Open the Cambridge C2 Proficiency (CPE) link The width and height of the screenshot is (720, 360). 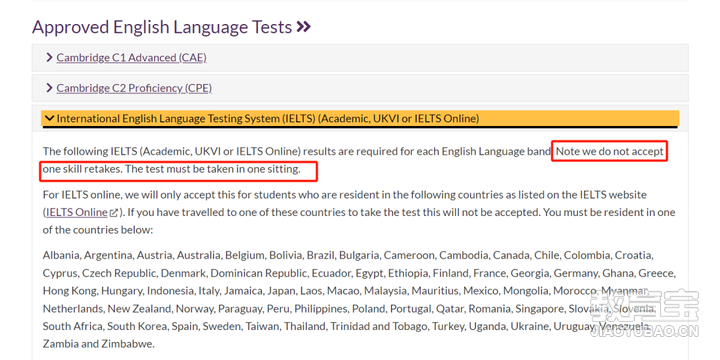pos(134,88)
